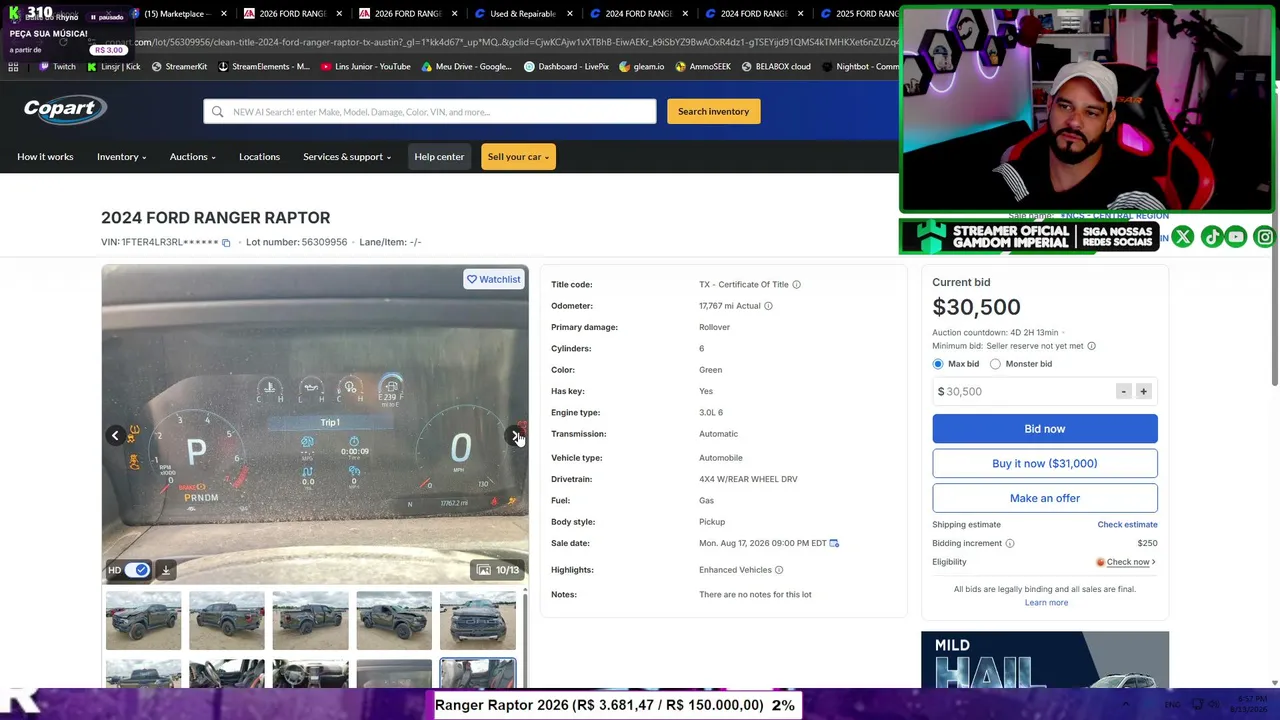This screenshot has height=720, width=1280.
Task: Close the Used & Repairable tab
Action: pos(569,14)
